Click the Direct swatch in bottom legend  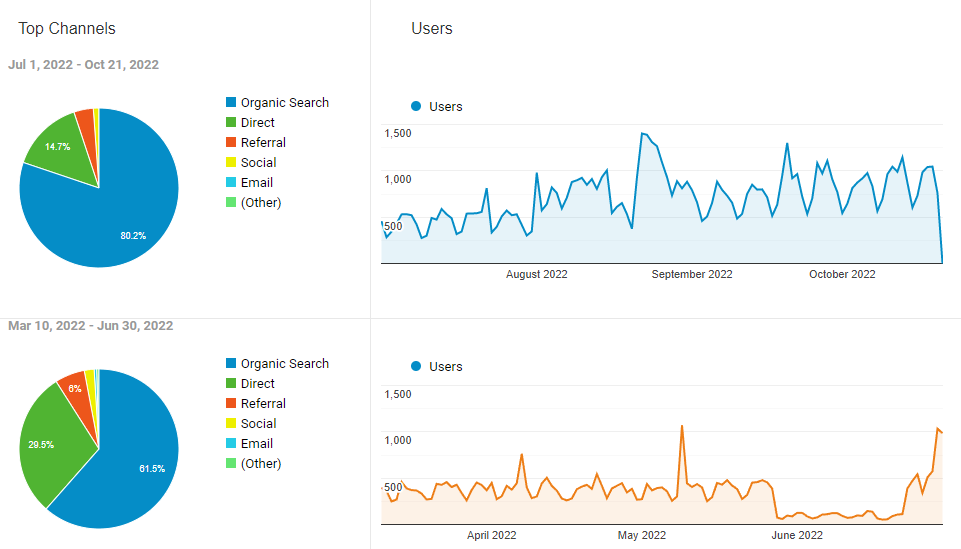point(231,384)
